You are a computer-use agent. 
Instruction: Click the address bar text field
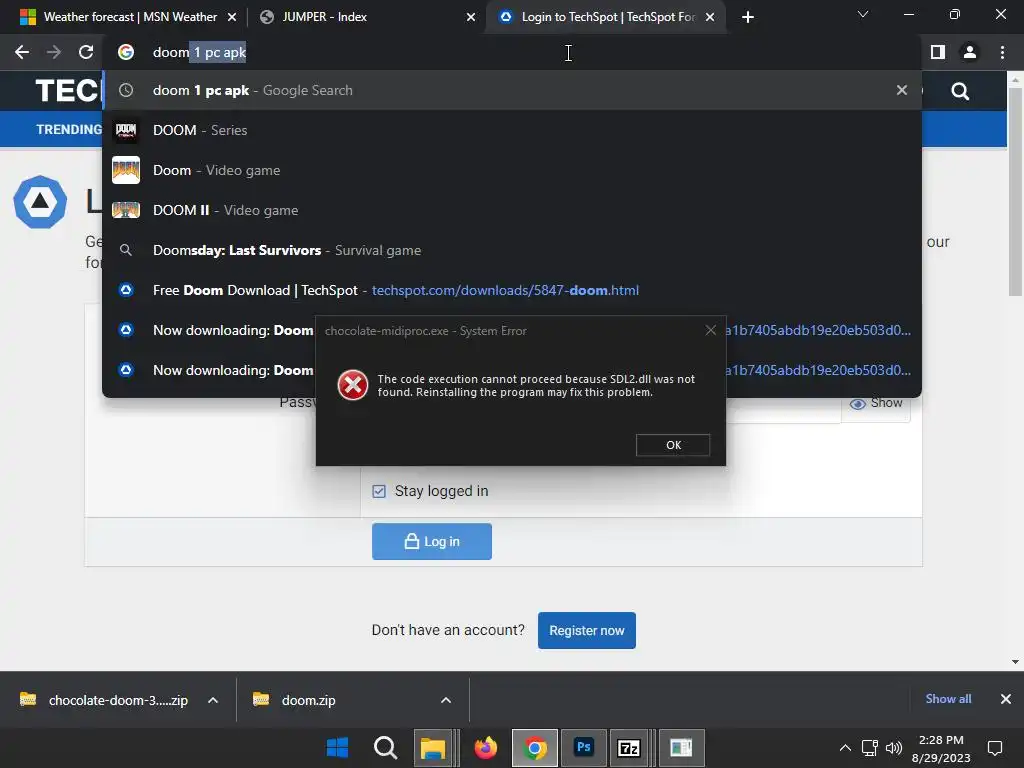point(513,52)
